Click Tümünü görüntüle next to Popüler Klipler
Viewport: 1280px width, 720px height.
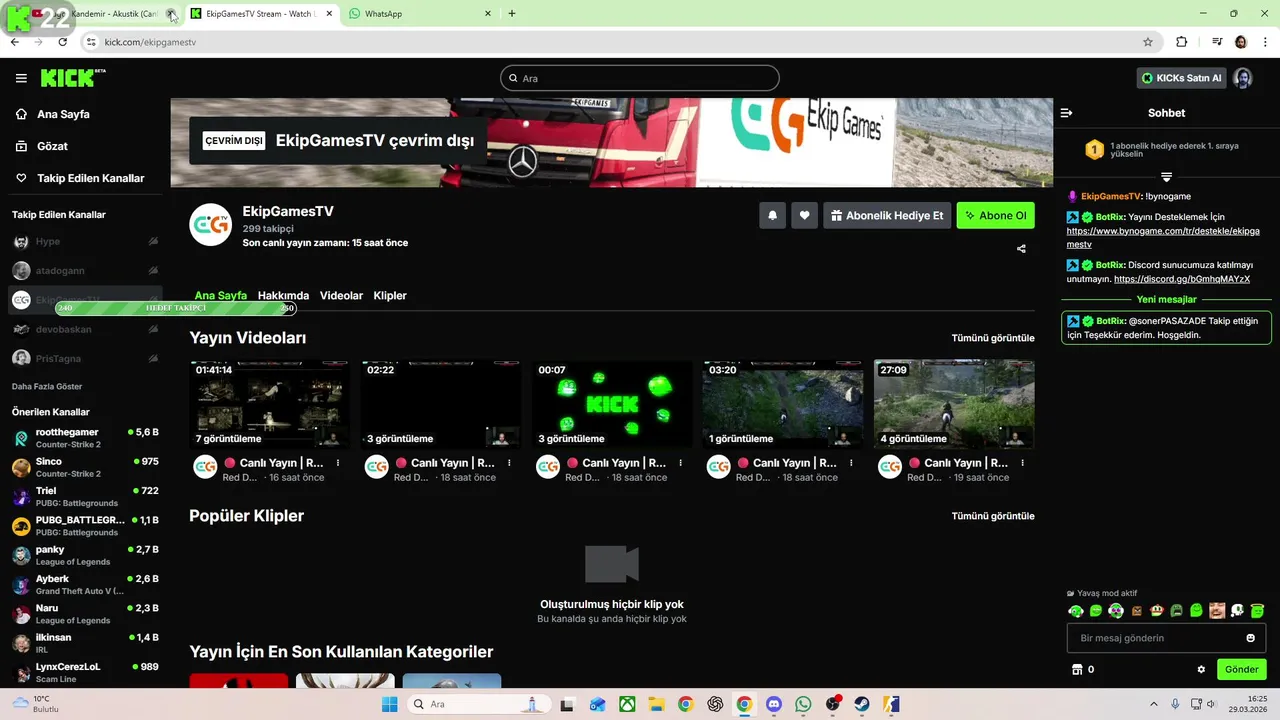(x=993, y=516)
